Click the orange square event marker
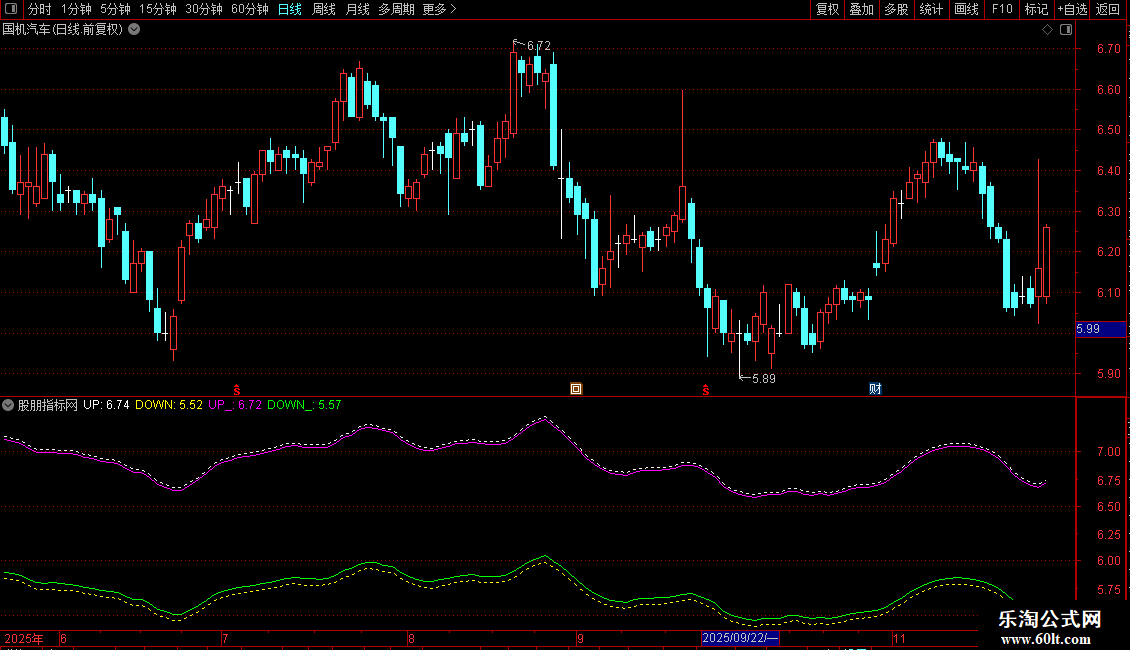Image resolution: width=1130 pixels, height=650 pixels. tap(576, 389)
